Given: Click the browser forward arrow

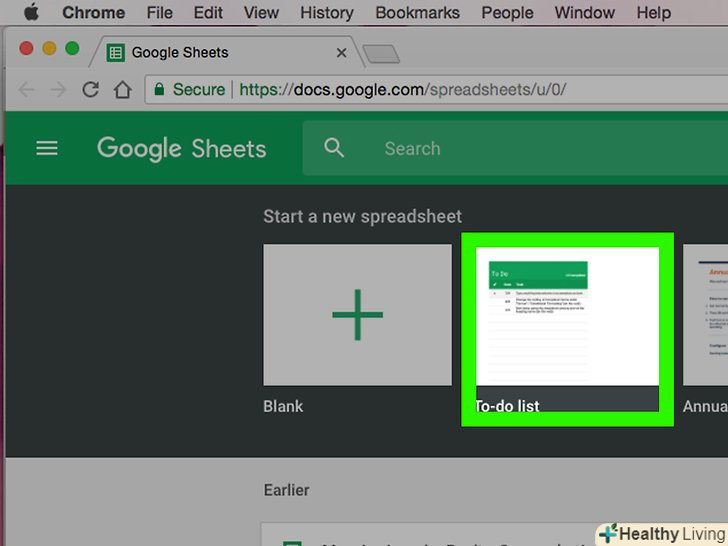Looking at the screenshot, I should point(58,90).
